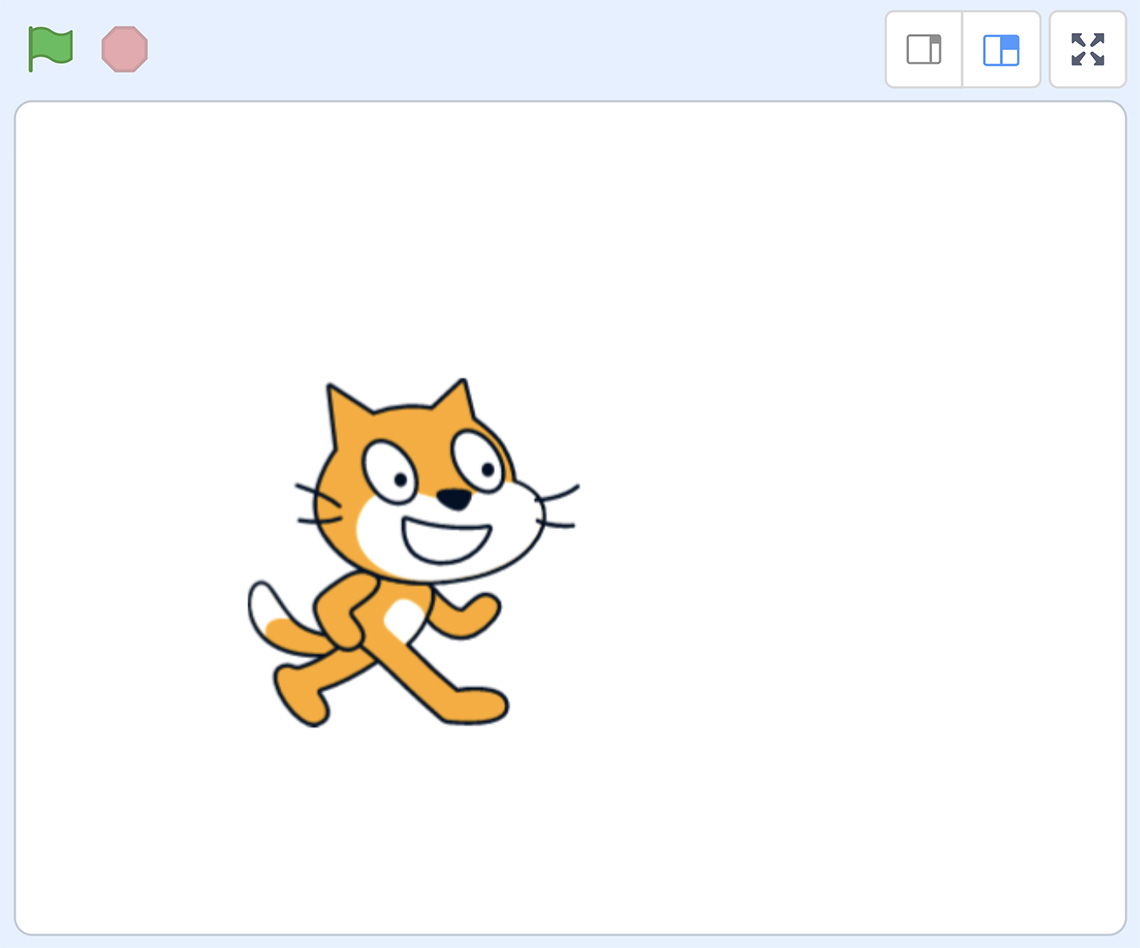Screen dimensions: 1140x948
Task: Click the green flag to start
Action: [50, 49]
